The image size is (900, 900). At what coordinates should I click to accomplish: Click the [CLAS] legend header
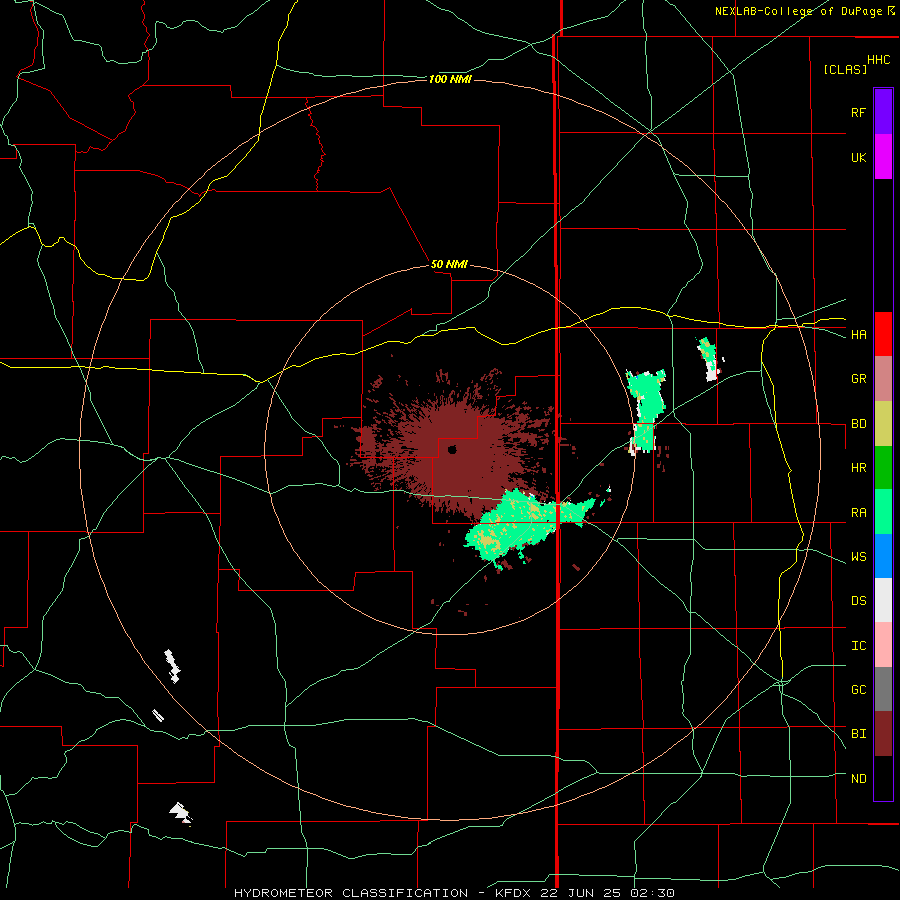coord(845,70)
